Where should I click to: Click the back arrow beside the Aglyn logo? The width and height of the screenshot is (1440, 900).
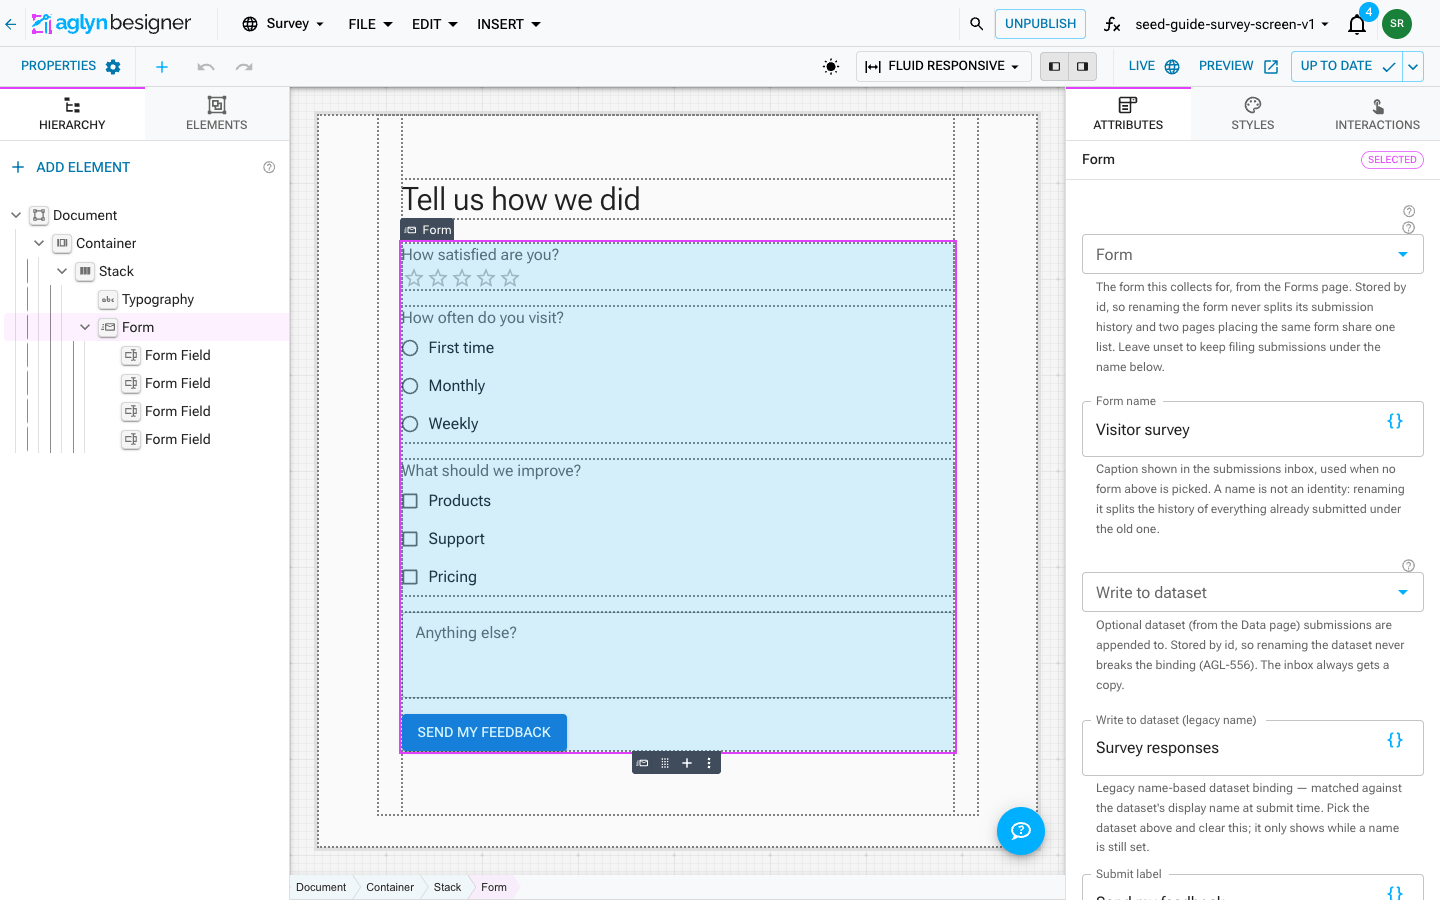coord(11,24)
